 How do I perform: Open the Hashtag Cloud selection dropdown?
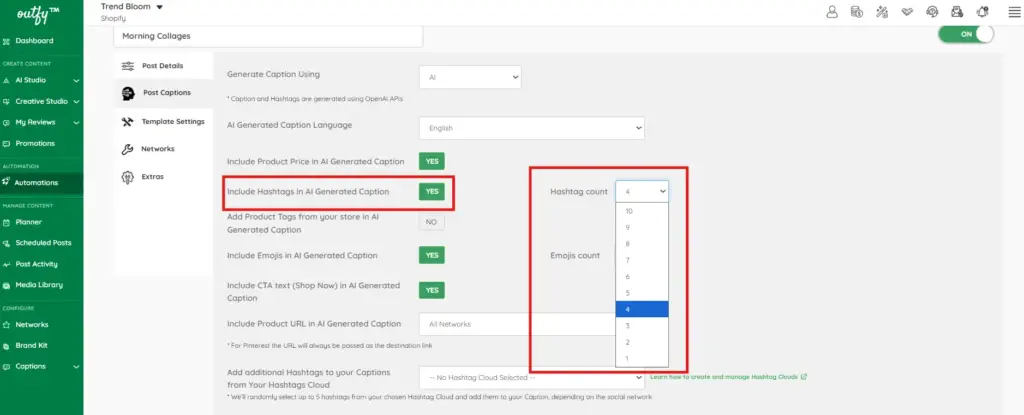[532, 378]
